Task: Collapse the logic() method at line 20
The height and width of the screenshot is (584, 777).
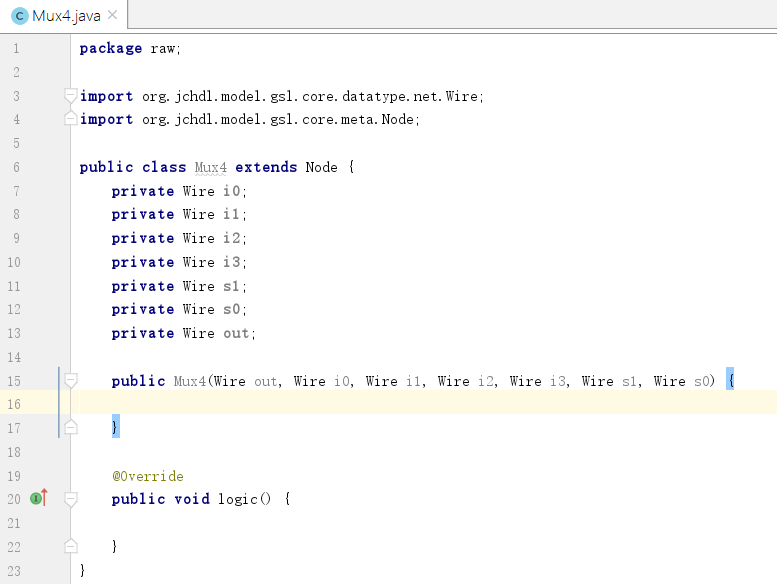Action: 70,498
